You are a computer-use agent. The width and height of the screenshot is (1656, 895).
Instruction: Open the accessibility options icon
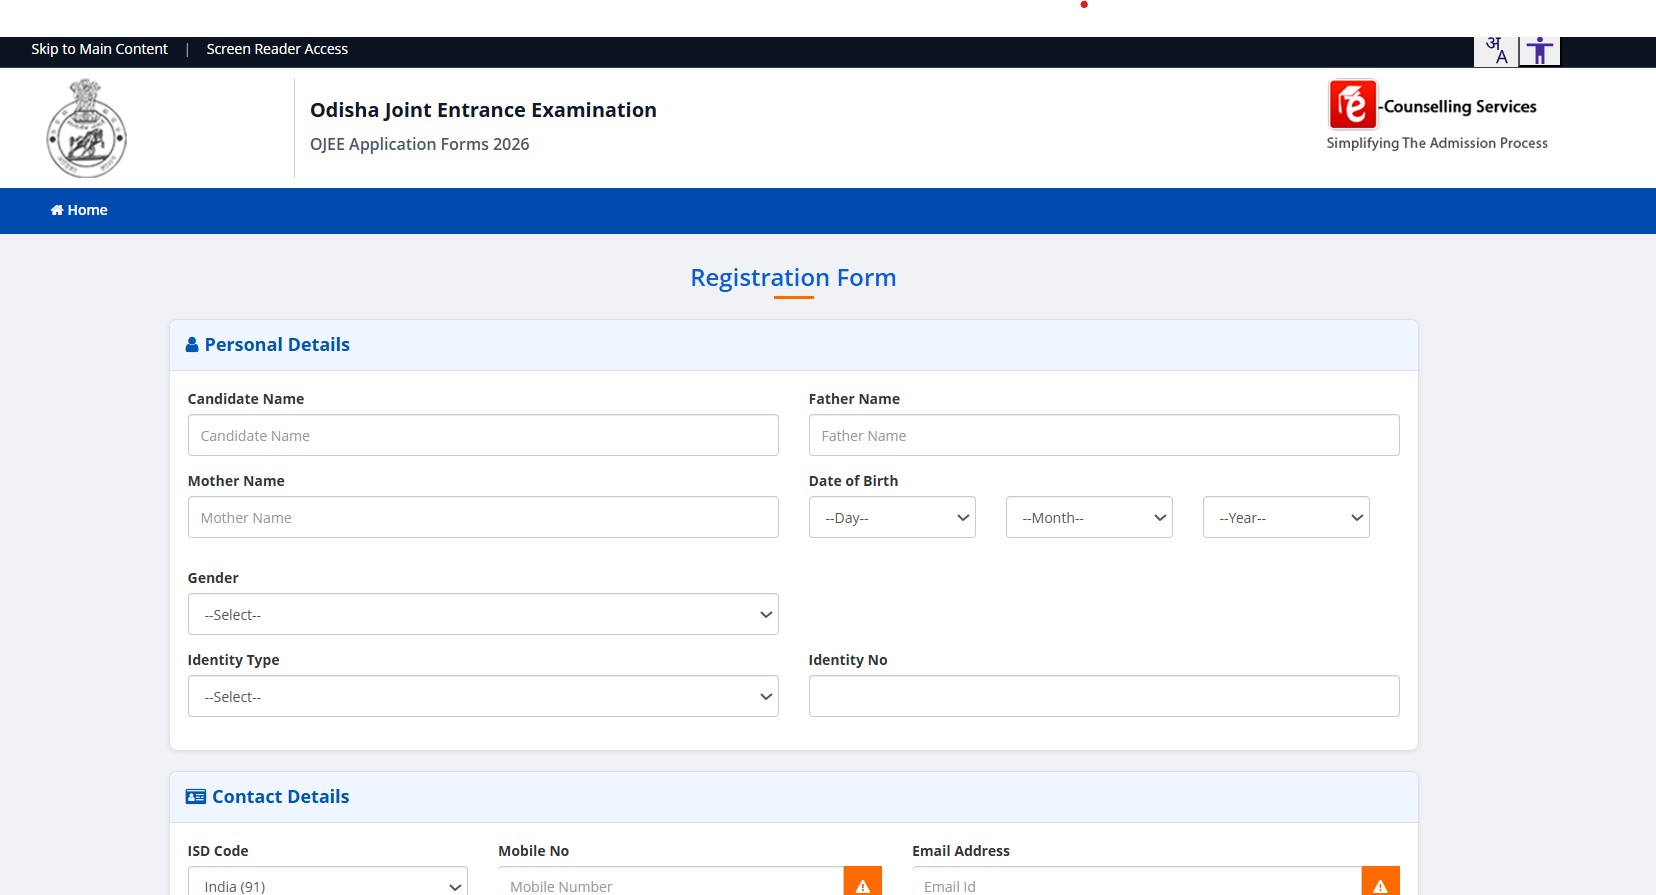tap(1540, 50)
